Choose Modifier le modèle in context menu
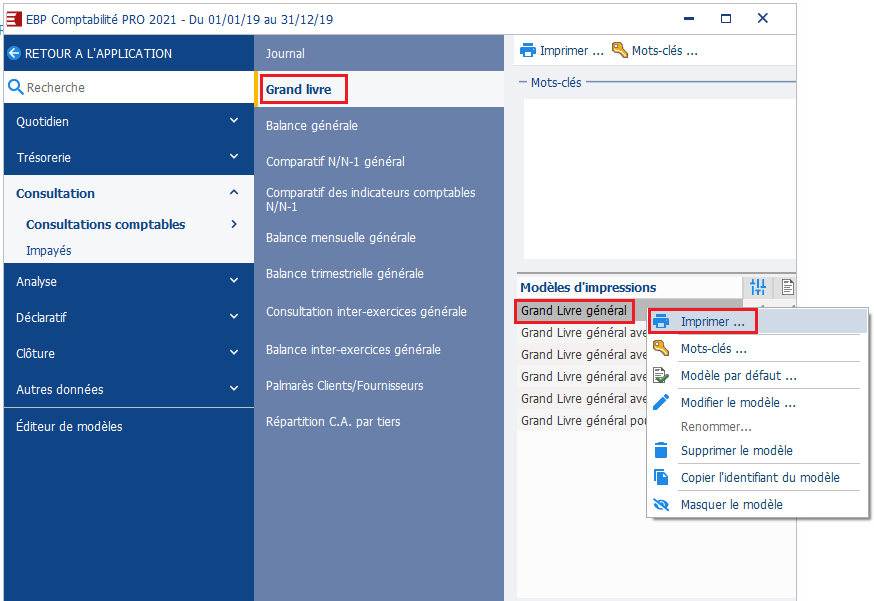 tap(758, 402)
